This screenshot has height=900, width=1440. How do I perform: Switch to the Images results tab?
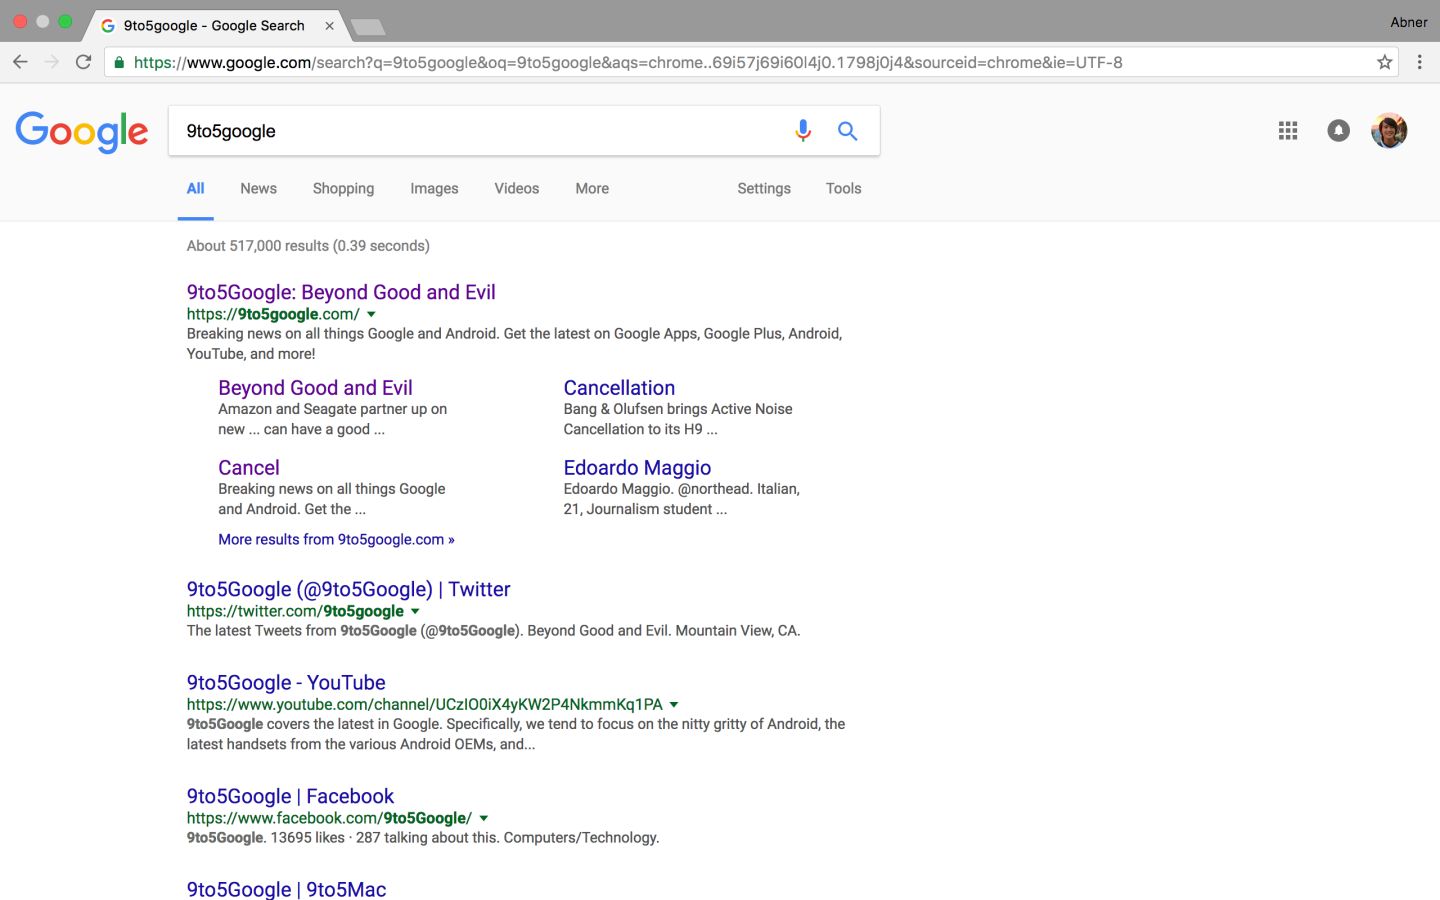click(434, 188)
